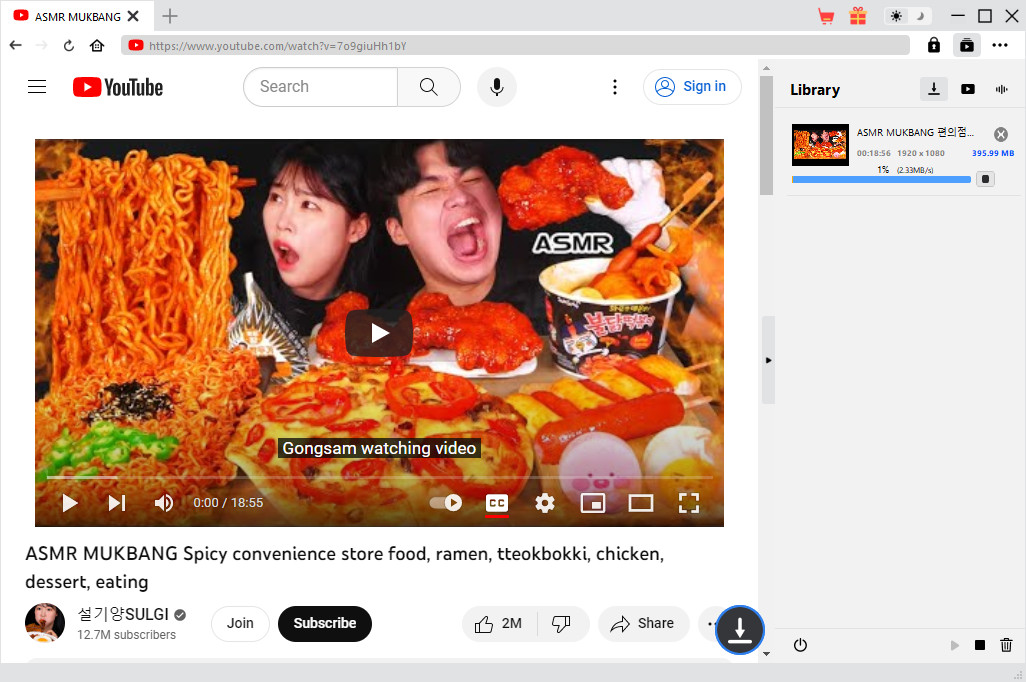Viewport: 1026px width, 682px height.
Task: Switch to the audio tab in Library
Action: (1001, 89)
